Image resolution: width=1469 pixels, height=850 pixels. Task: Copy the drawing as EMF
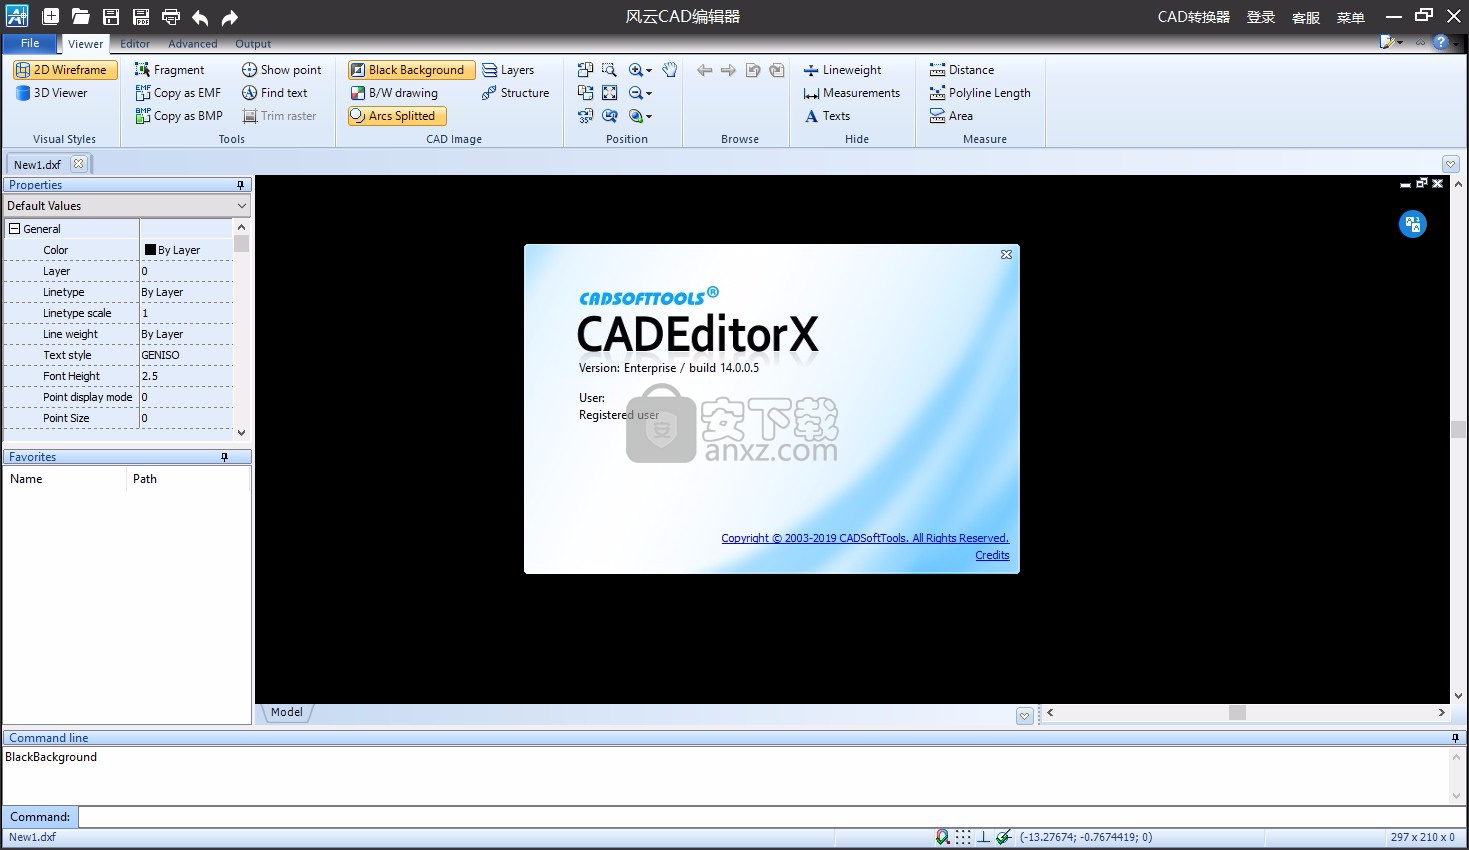tap(178, 93)
